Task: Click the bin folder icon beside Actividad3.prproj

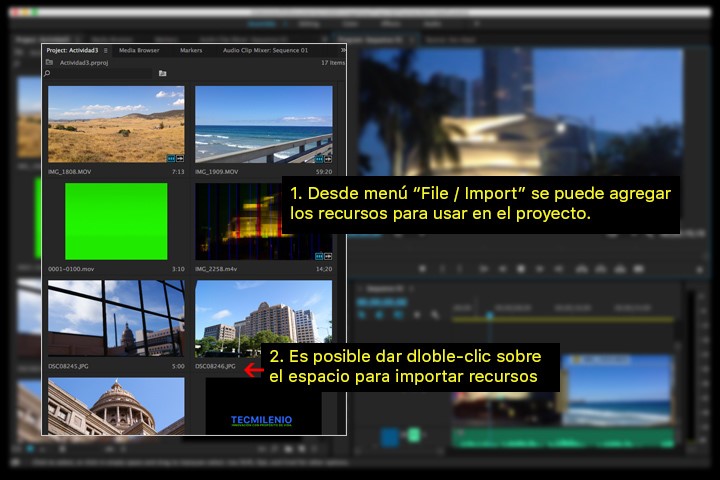Action: [50, 62]
